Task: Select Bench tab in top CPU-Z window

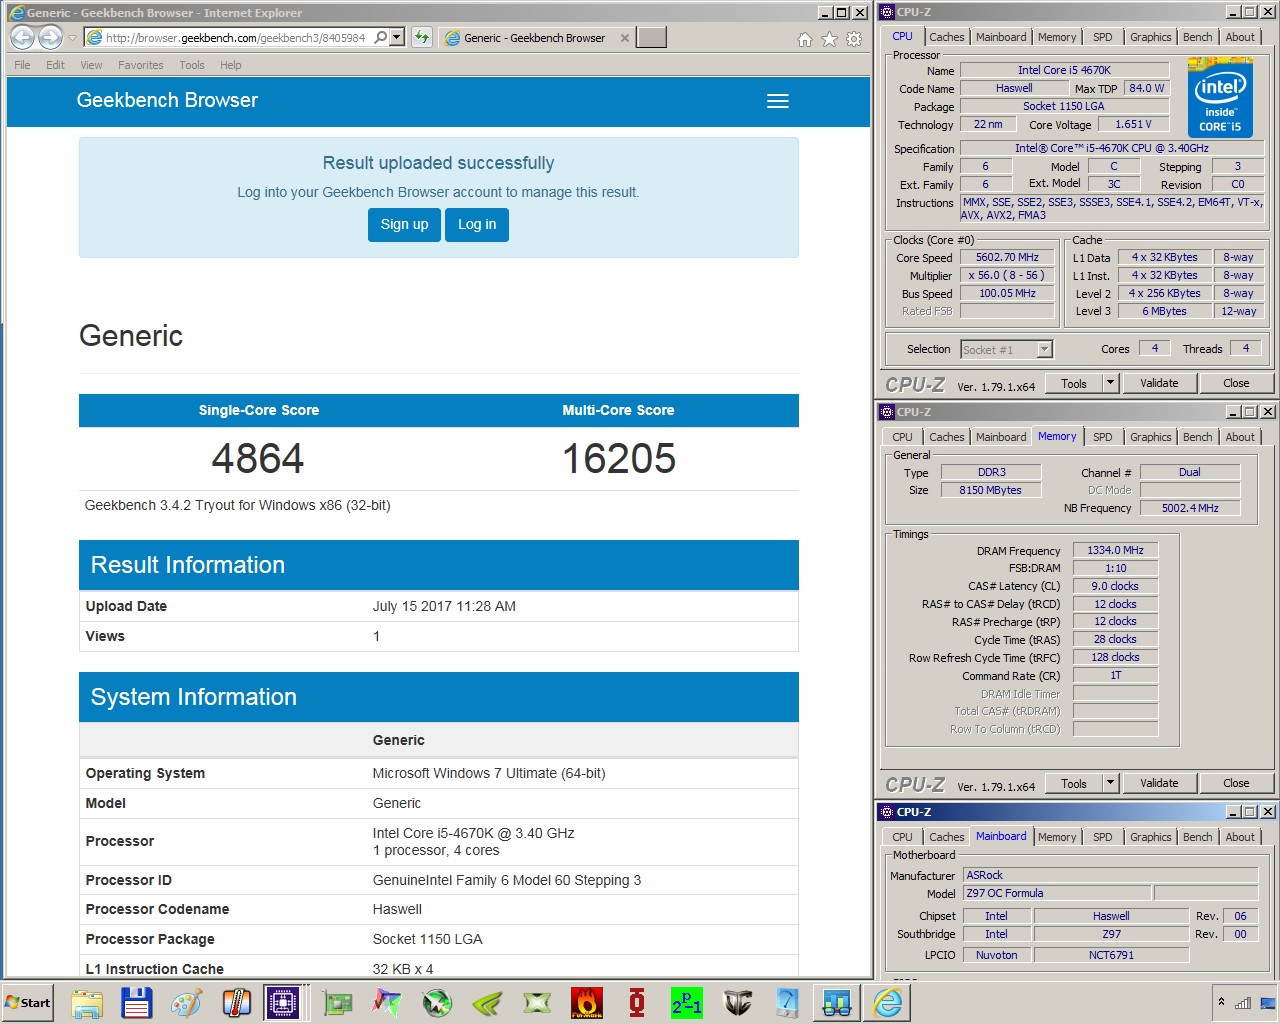Action: (x=1197, y=37)
